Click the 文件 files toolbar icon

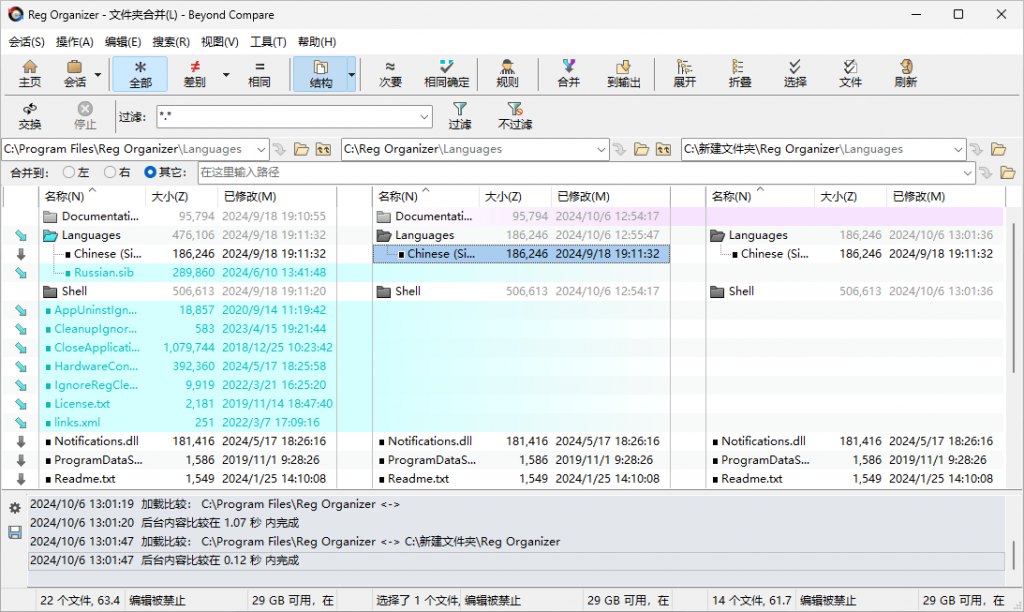coord(850,74)
